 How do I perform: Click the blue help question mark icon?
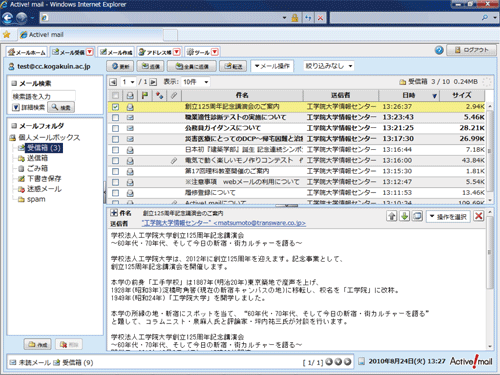[x=439, y=50]
